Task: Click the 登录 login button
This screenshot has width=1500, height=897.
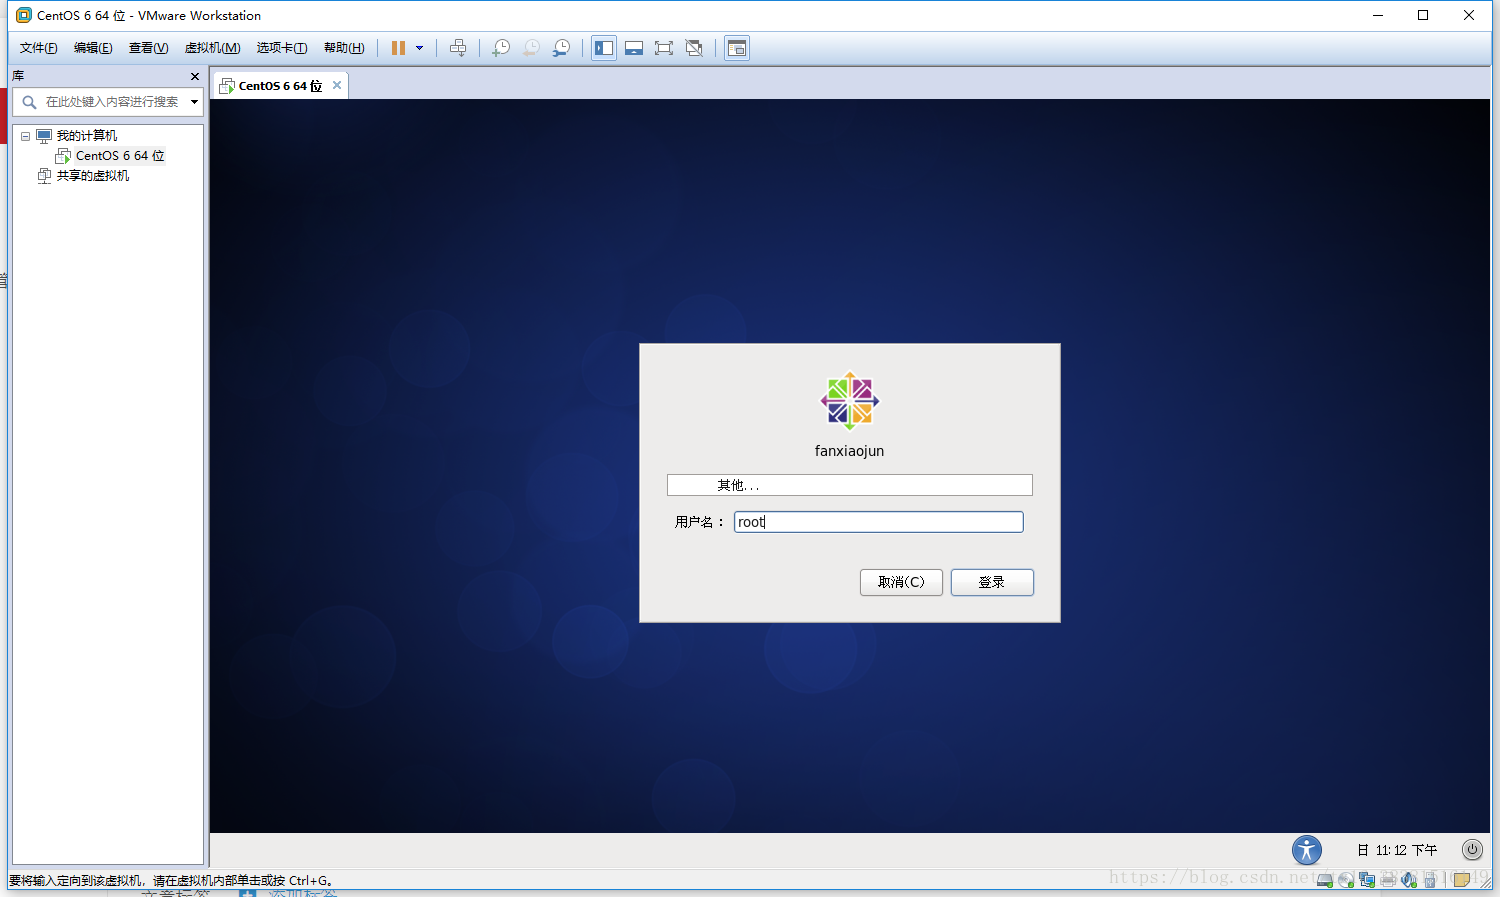Action: click(x=992, y=582)
